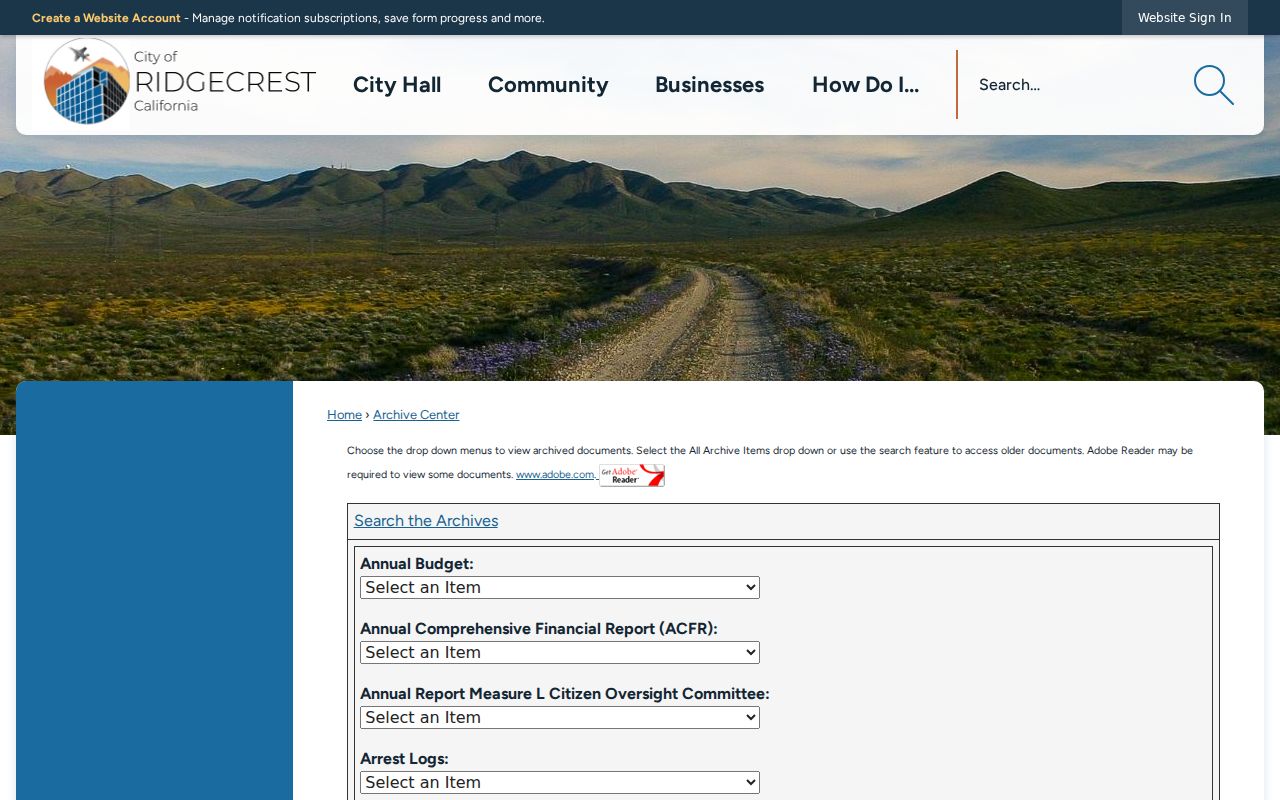
Task: Open the Businesses menu
Action: click(x=710, y=85)
